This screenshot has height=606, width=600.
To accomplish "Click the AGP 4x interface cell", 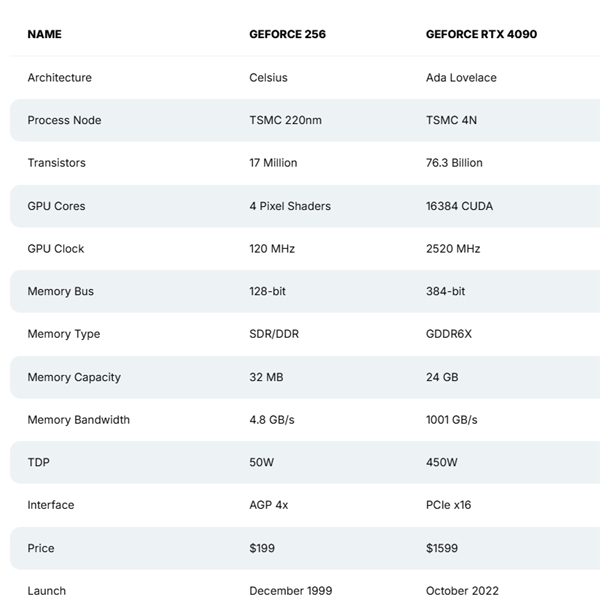I will (x=268, y=505).
